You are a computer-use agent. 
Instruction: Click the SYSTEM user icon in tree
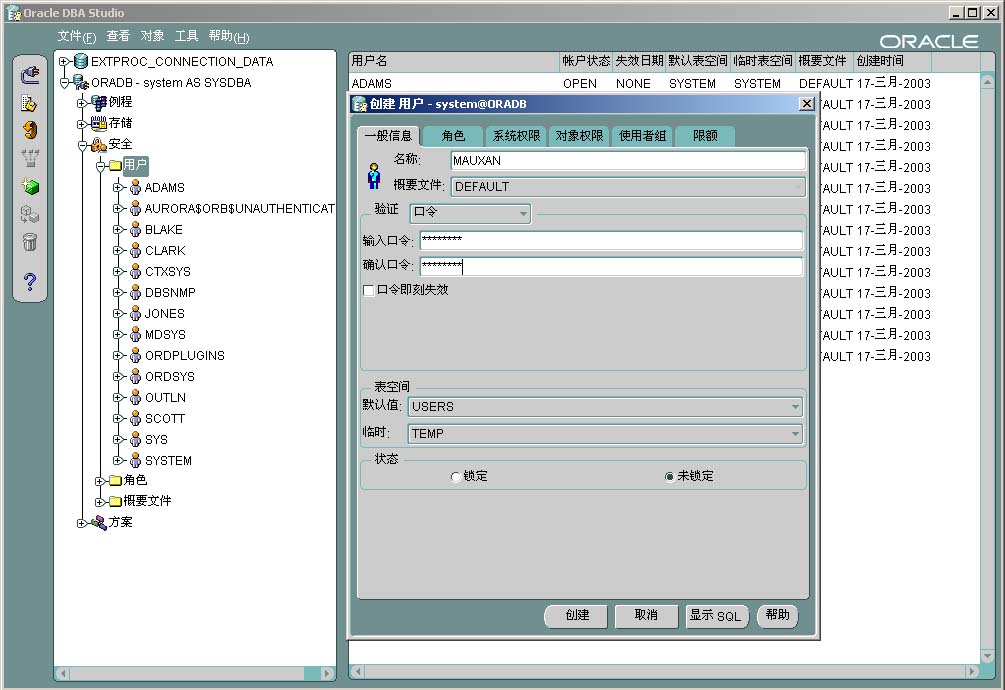[x=135, y=461]
